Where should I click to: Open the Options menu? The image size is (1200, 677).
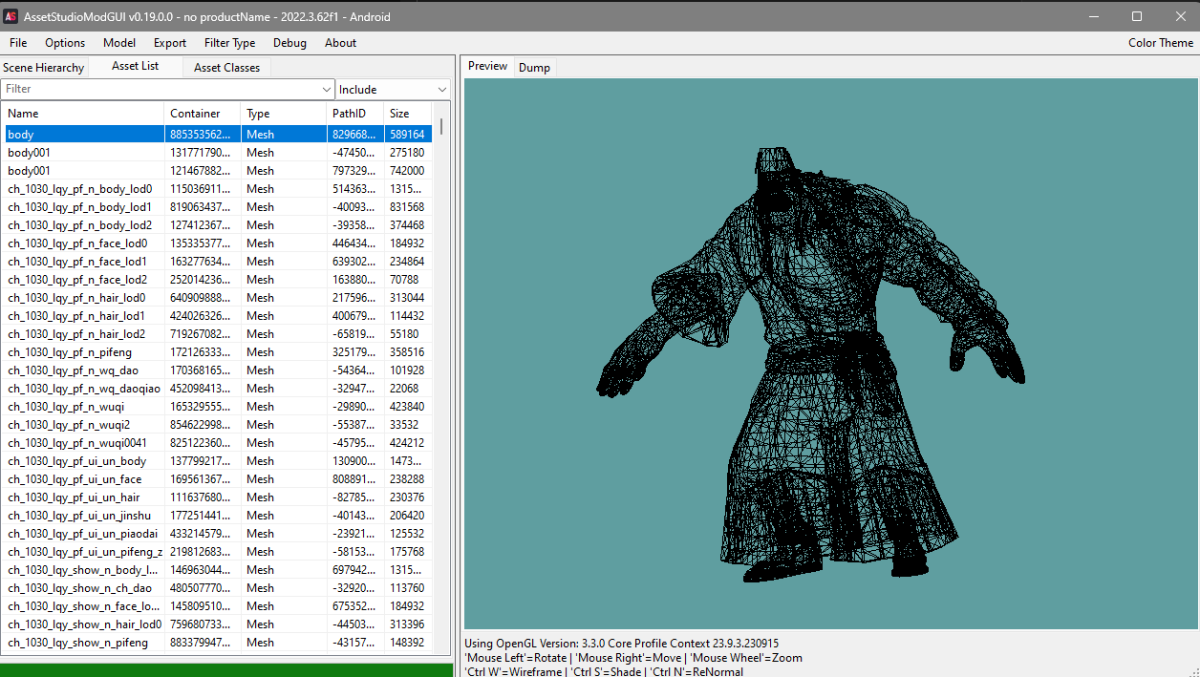click(65, 43)
